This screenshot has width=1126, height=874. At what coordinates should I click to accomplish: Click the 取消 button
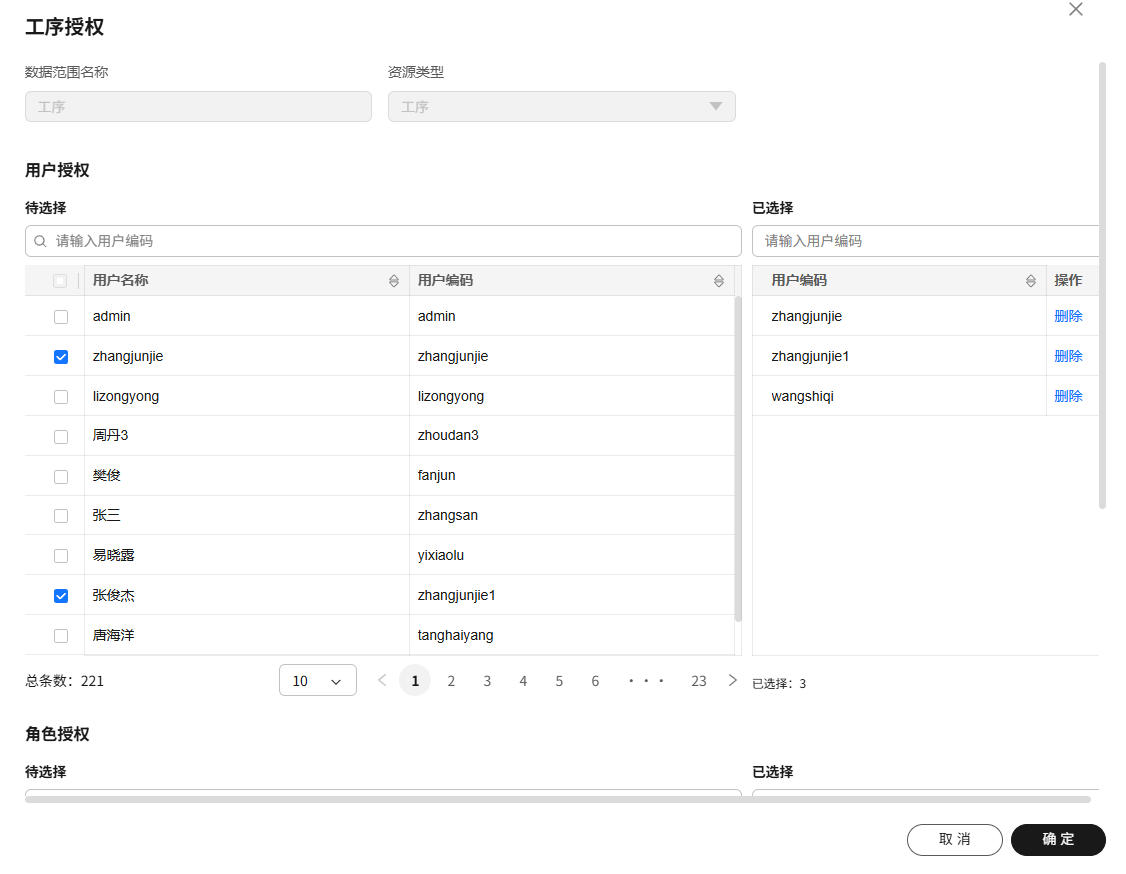pos(954,840)
